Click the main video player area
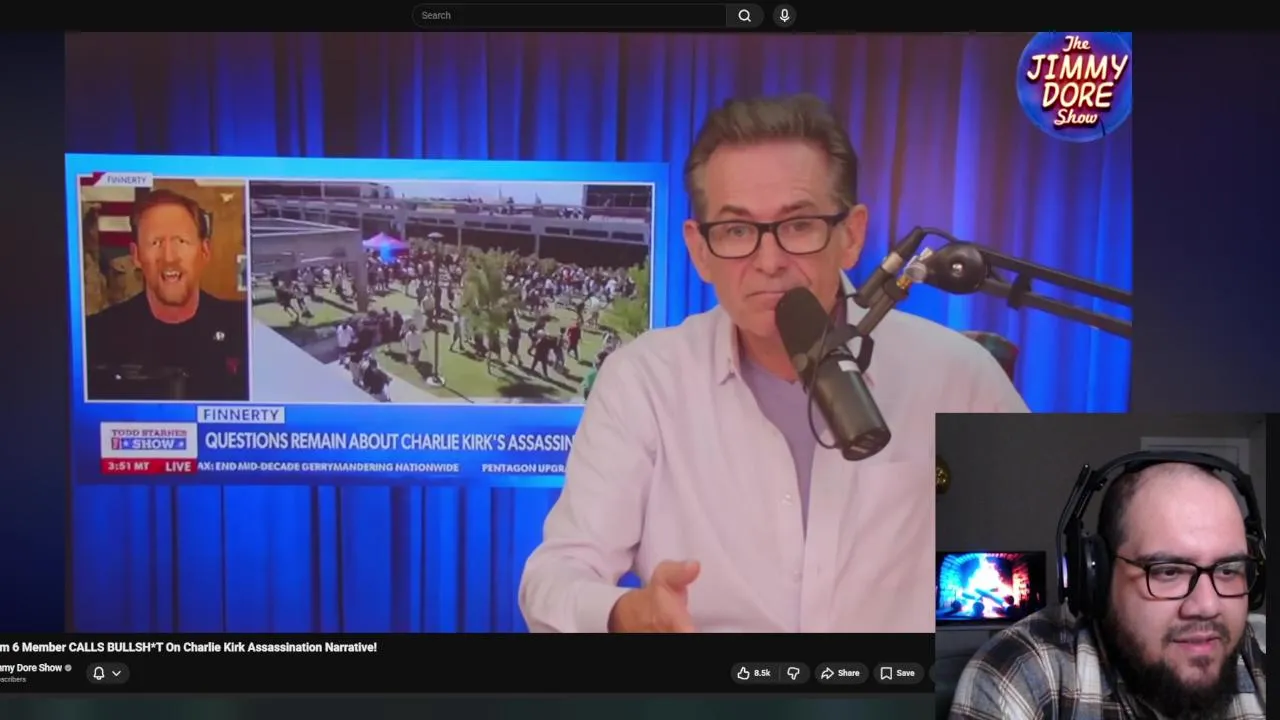Image resolution: width=1280 pixels, height=720 pixels. coord(598,332)
